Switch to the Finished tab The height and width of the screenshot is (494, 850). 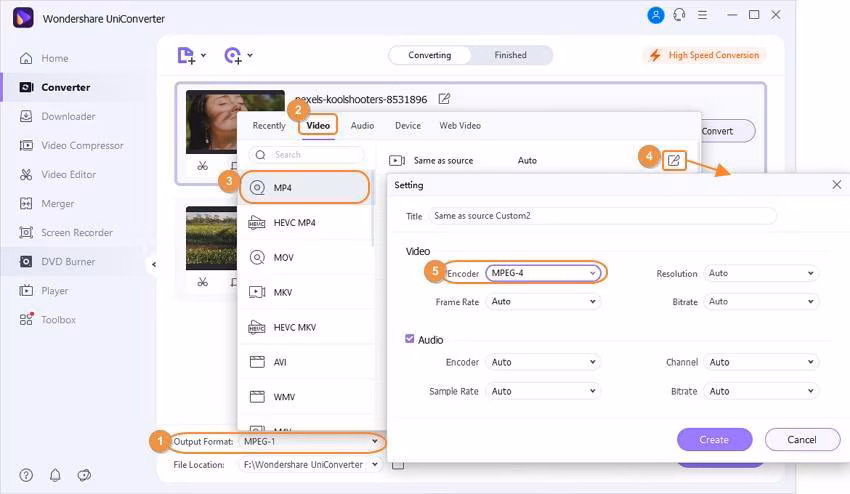[510, 55]
